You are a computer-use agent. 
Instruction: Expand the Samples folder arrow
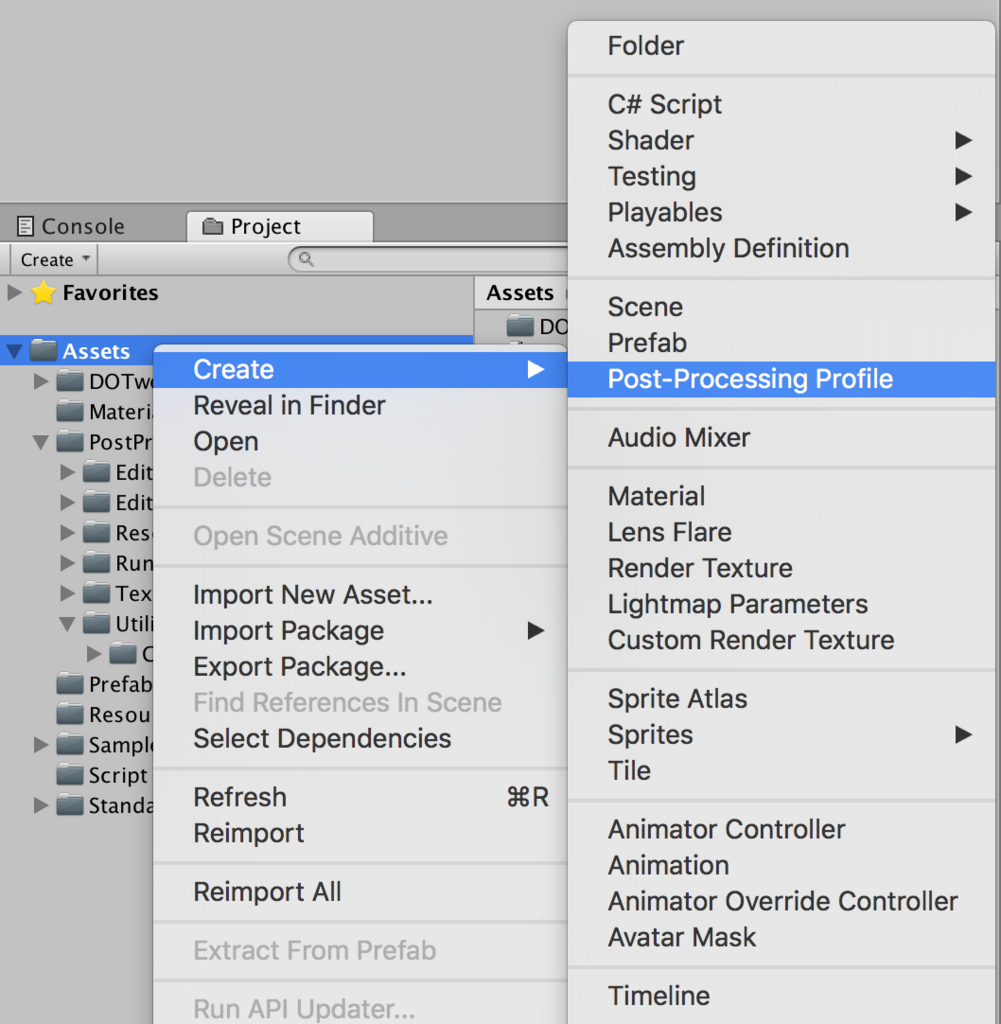[x=40, y=744]
